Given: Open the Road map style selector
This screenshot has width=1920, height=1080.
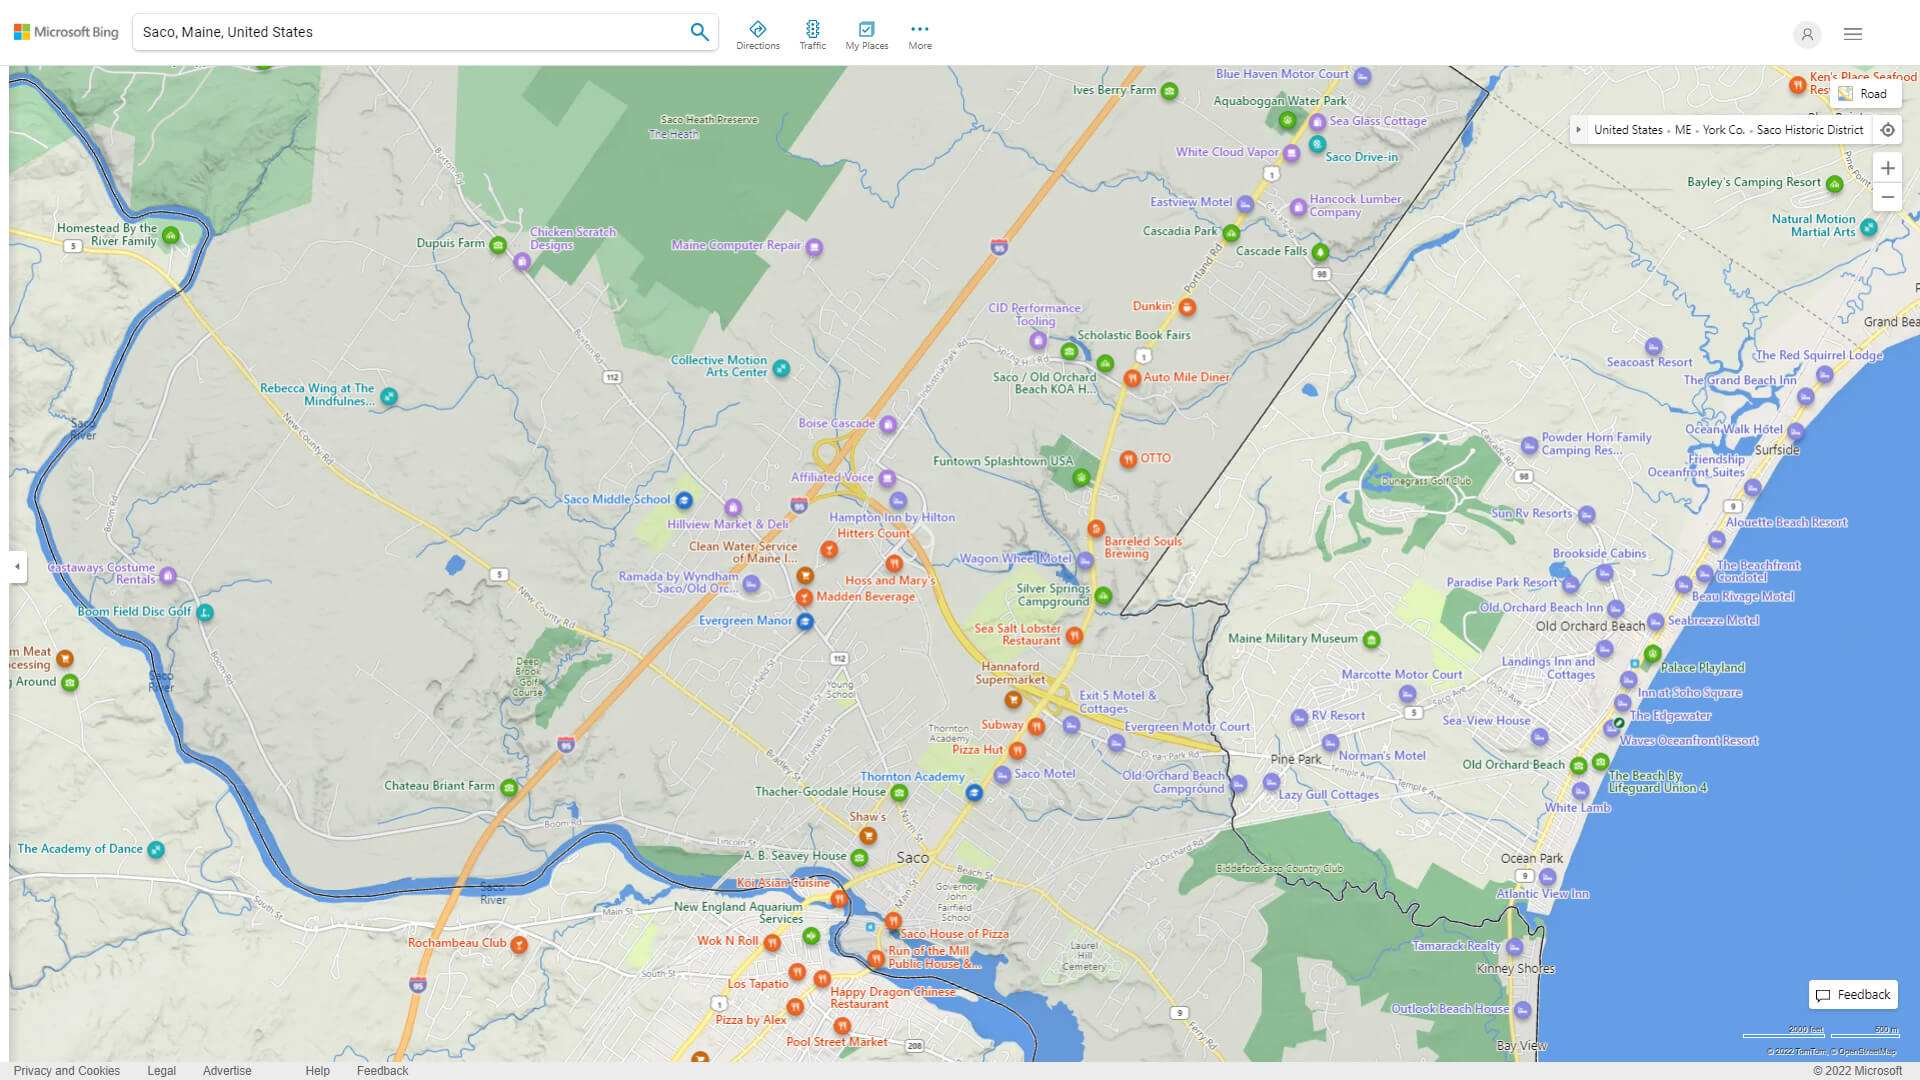Looking at the screenshot, I should [1868, 93].
